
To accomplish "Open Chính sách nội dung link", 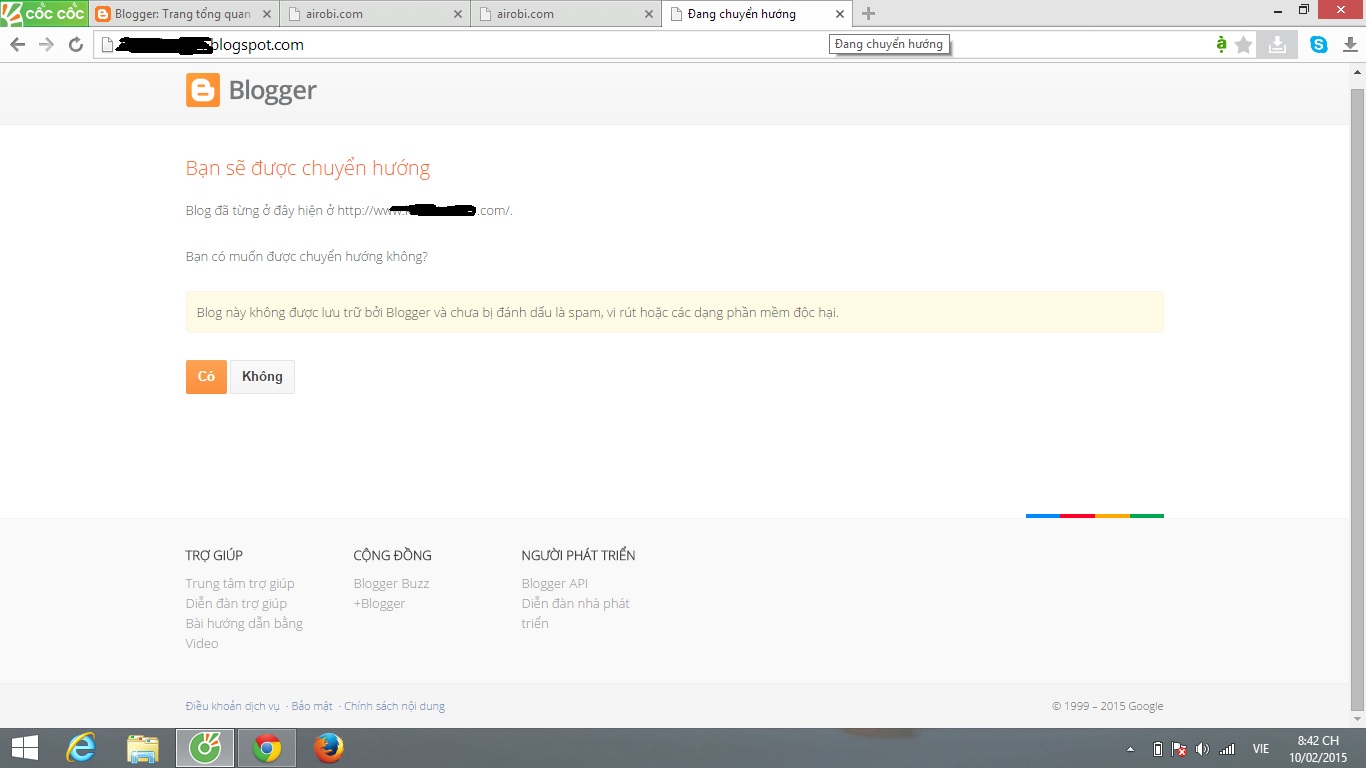I will coord(394,706).
